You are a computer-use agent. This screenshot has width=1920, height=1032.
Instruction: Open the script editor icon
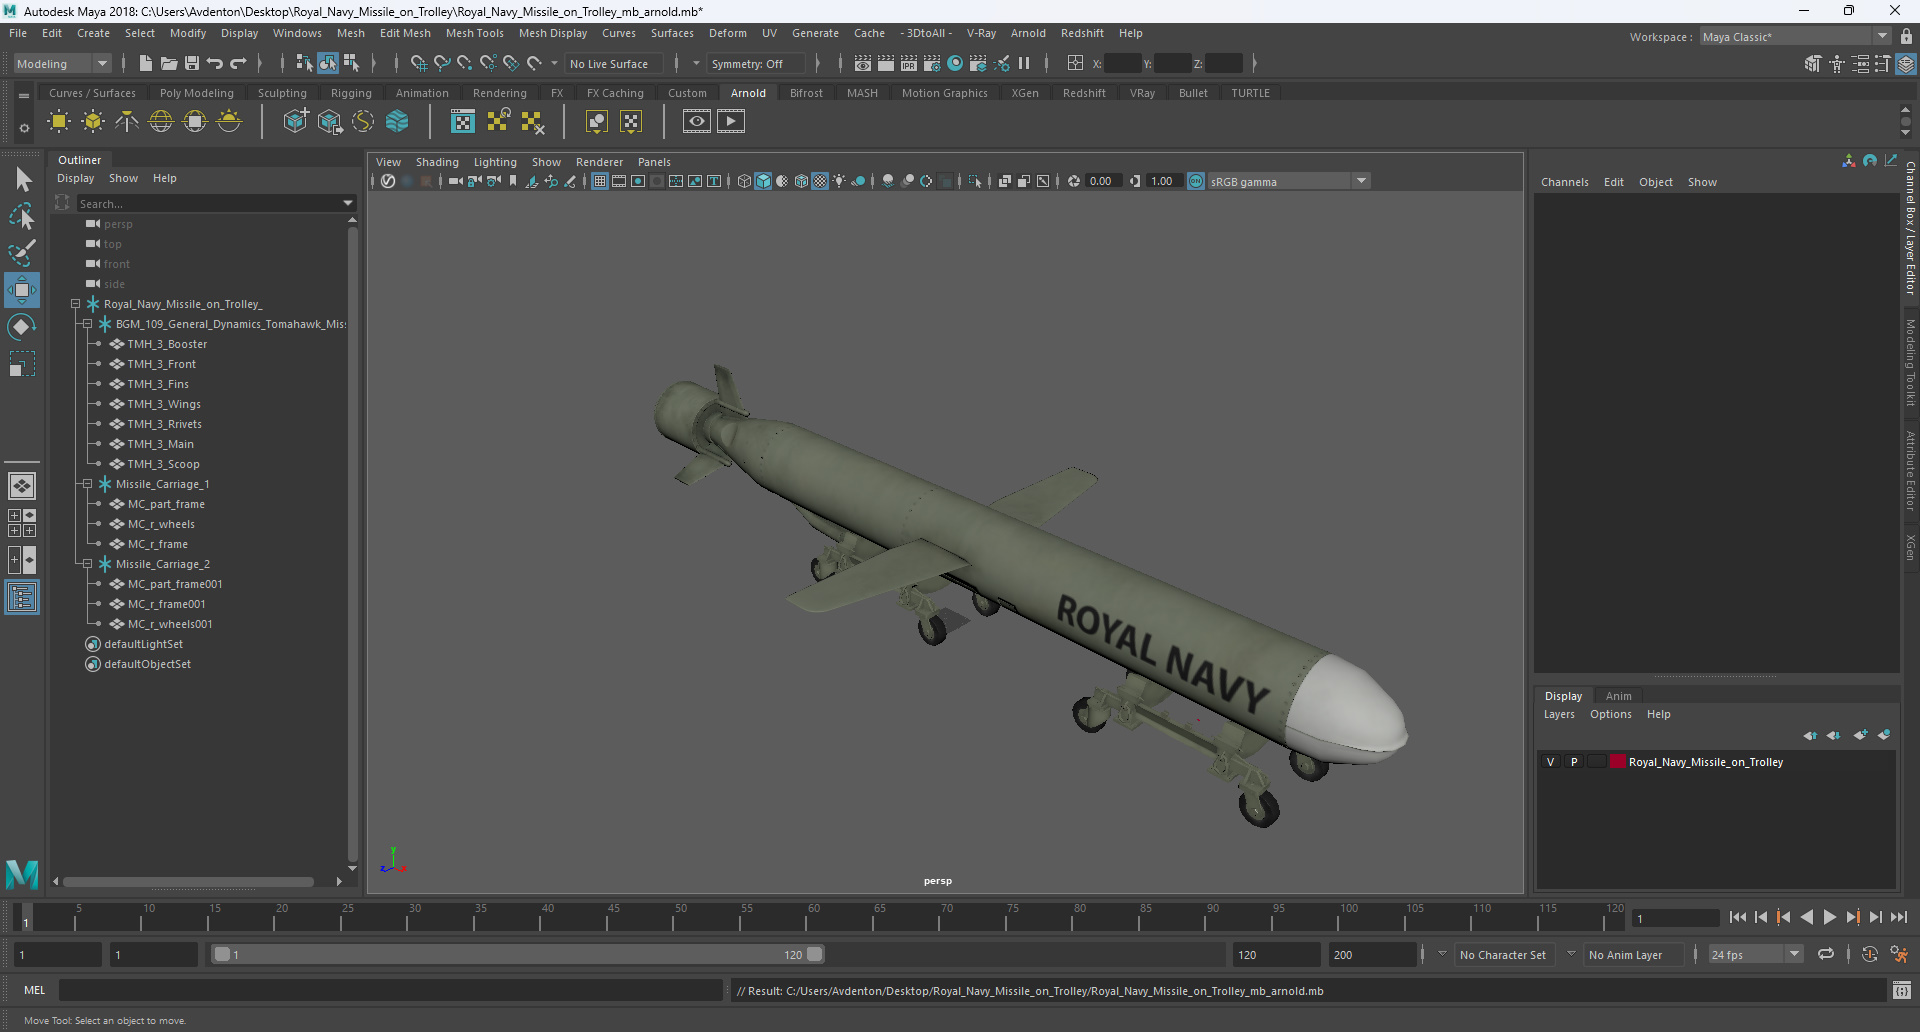click(1902, 990)
